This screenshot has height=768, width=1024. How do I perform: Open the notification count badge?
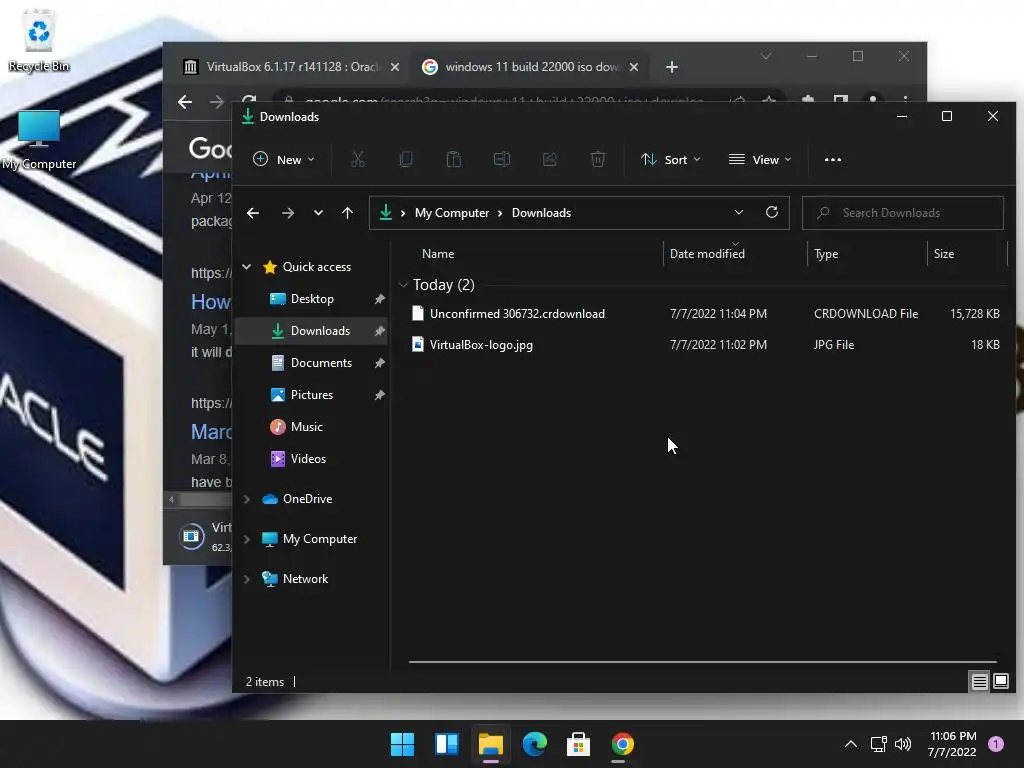coord(996,744)
